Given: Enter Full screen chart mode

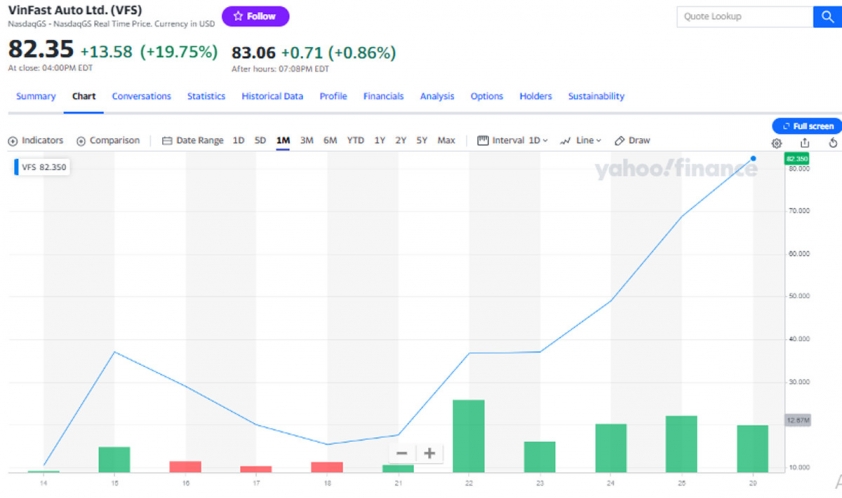Looking at the screenshot, I should (x=807, y=126).
